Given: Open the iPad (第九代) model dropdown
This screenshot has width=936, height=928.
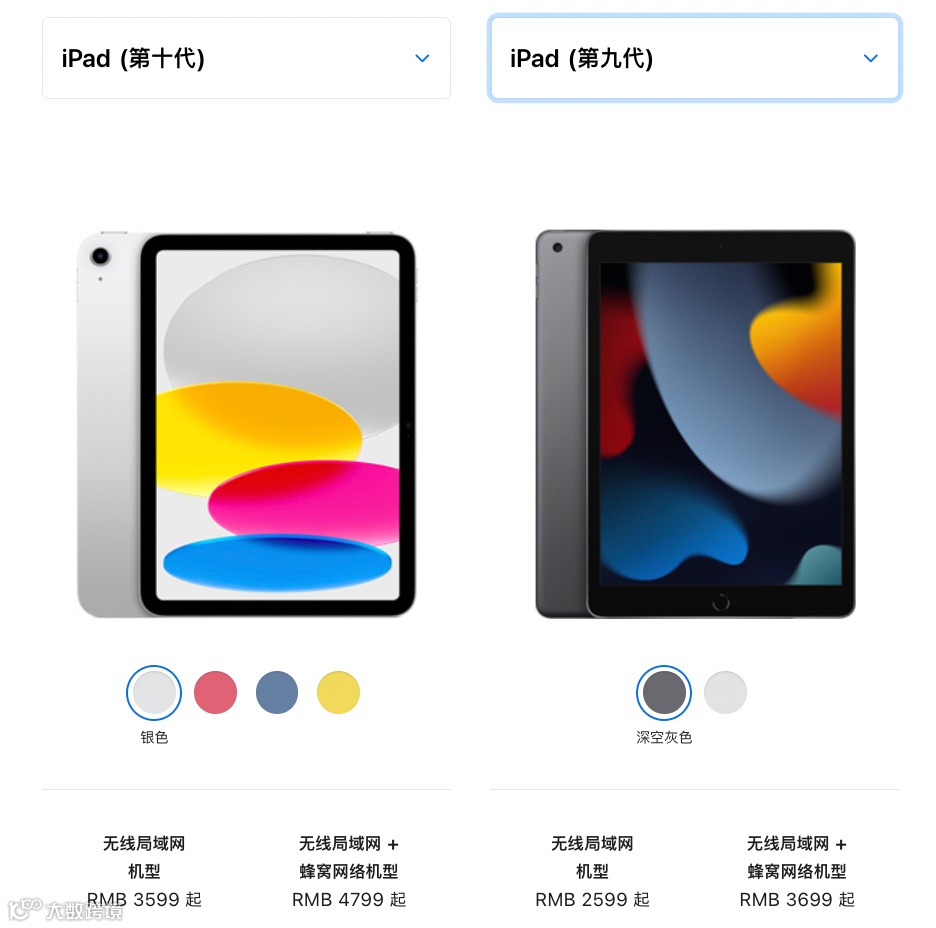Looking at the screenshot, I should tap(695, 58).
